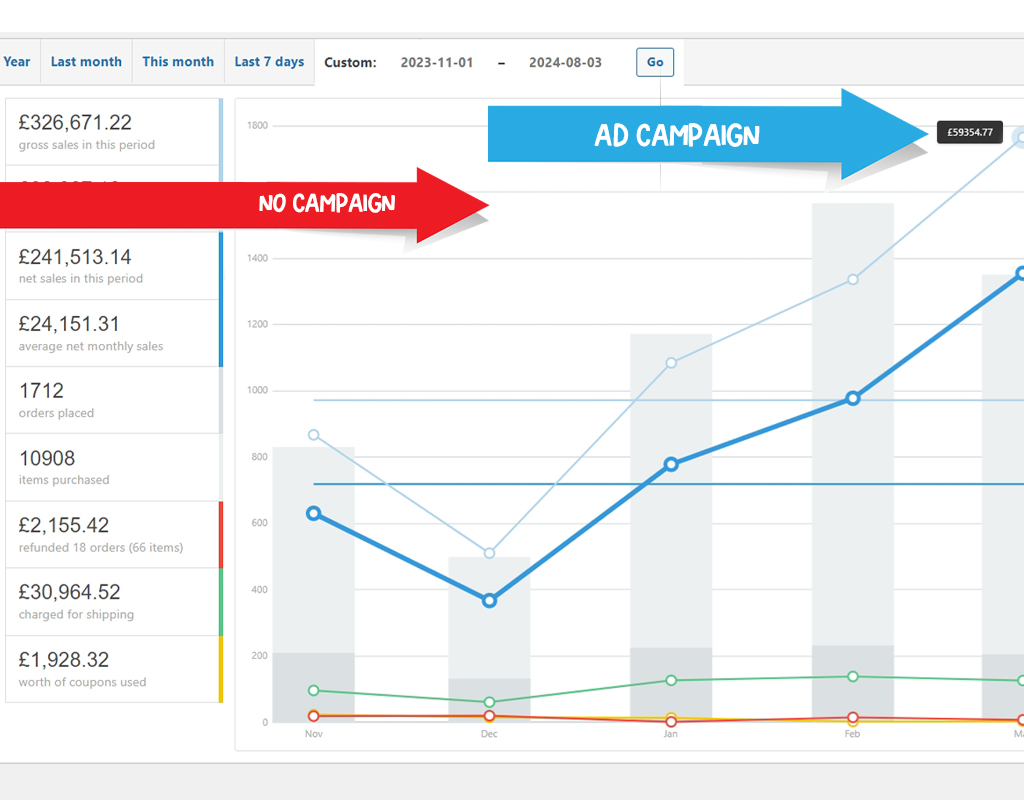Select the net sales £241,513.14 legend item
Screen dimensions: 1024x800
tap(112, 266)
